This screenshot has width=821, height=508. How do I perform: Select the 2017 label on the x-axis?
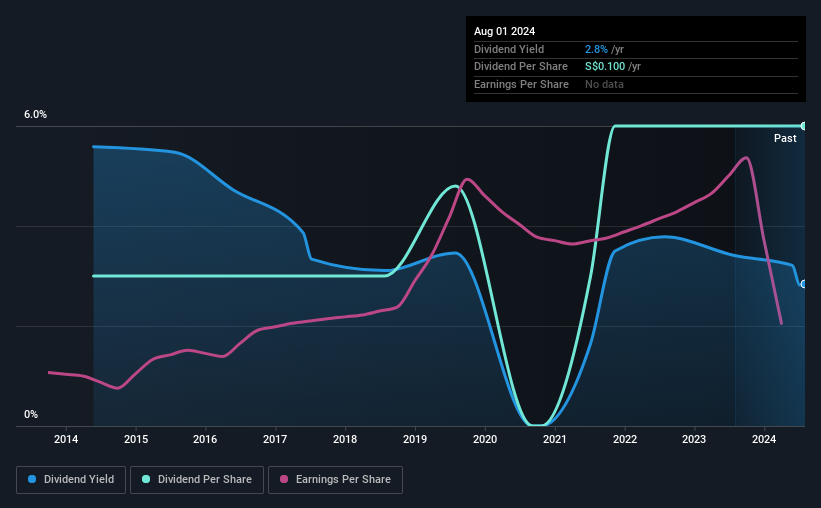275,439
